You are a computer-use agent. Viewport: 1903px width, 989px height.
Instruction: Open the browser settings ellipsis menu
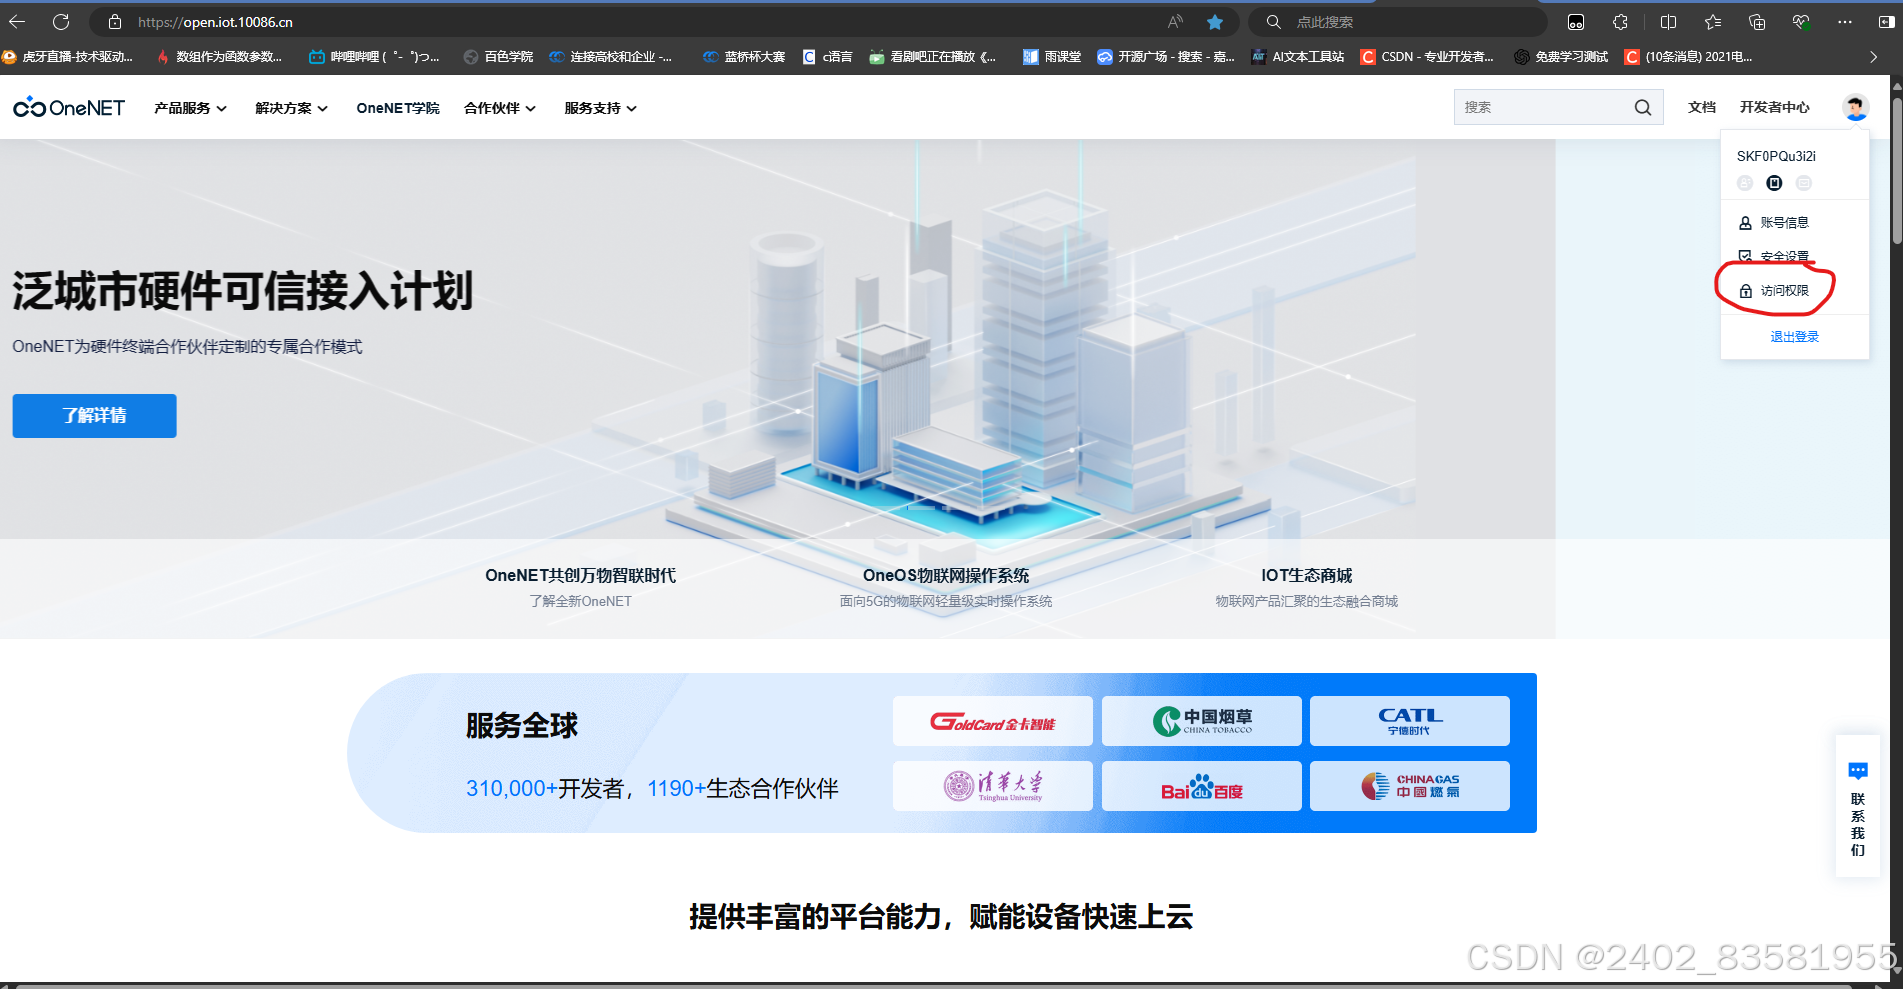click(x=1845, y=22)
